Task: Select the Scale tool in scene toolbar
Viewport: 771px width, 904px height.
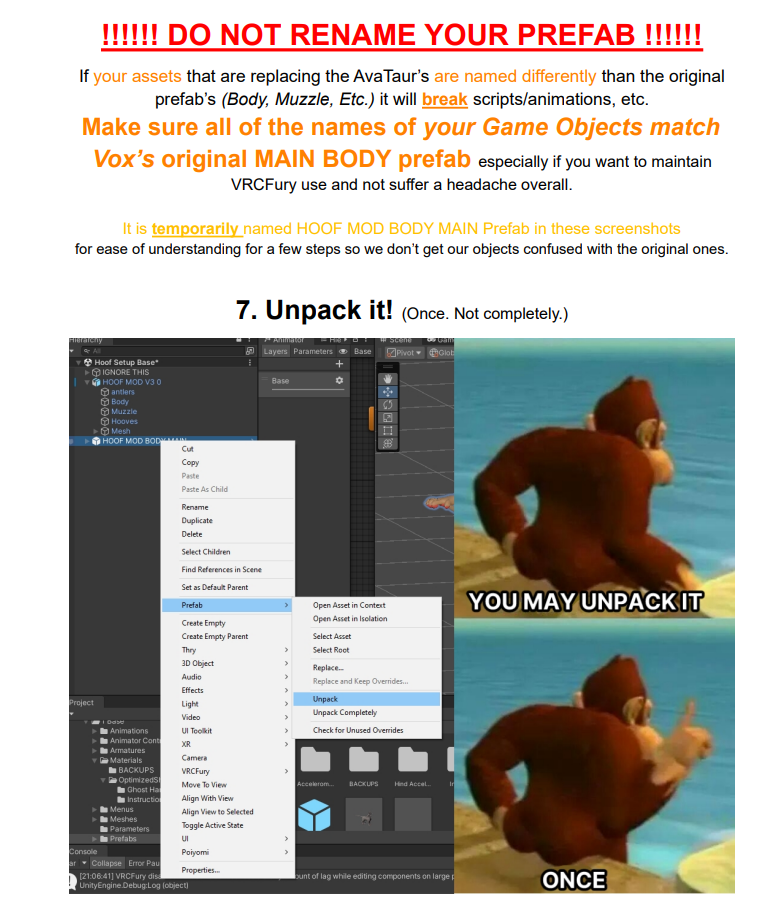Action: tap(388, 417)
